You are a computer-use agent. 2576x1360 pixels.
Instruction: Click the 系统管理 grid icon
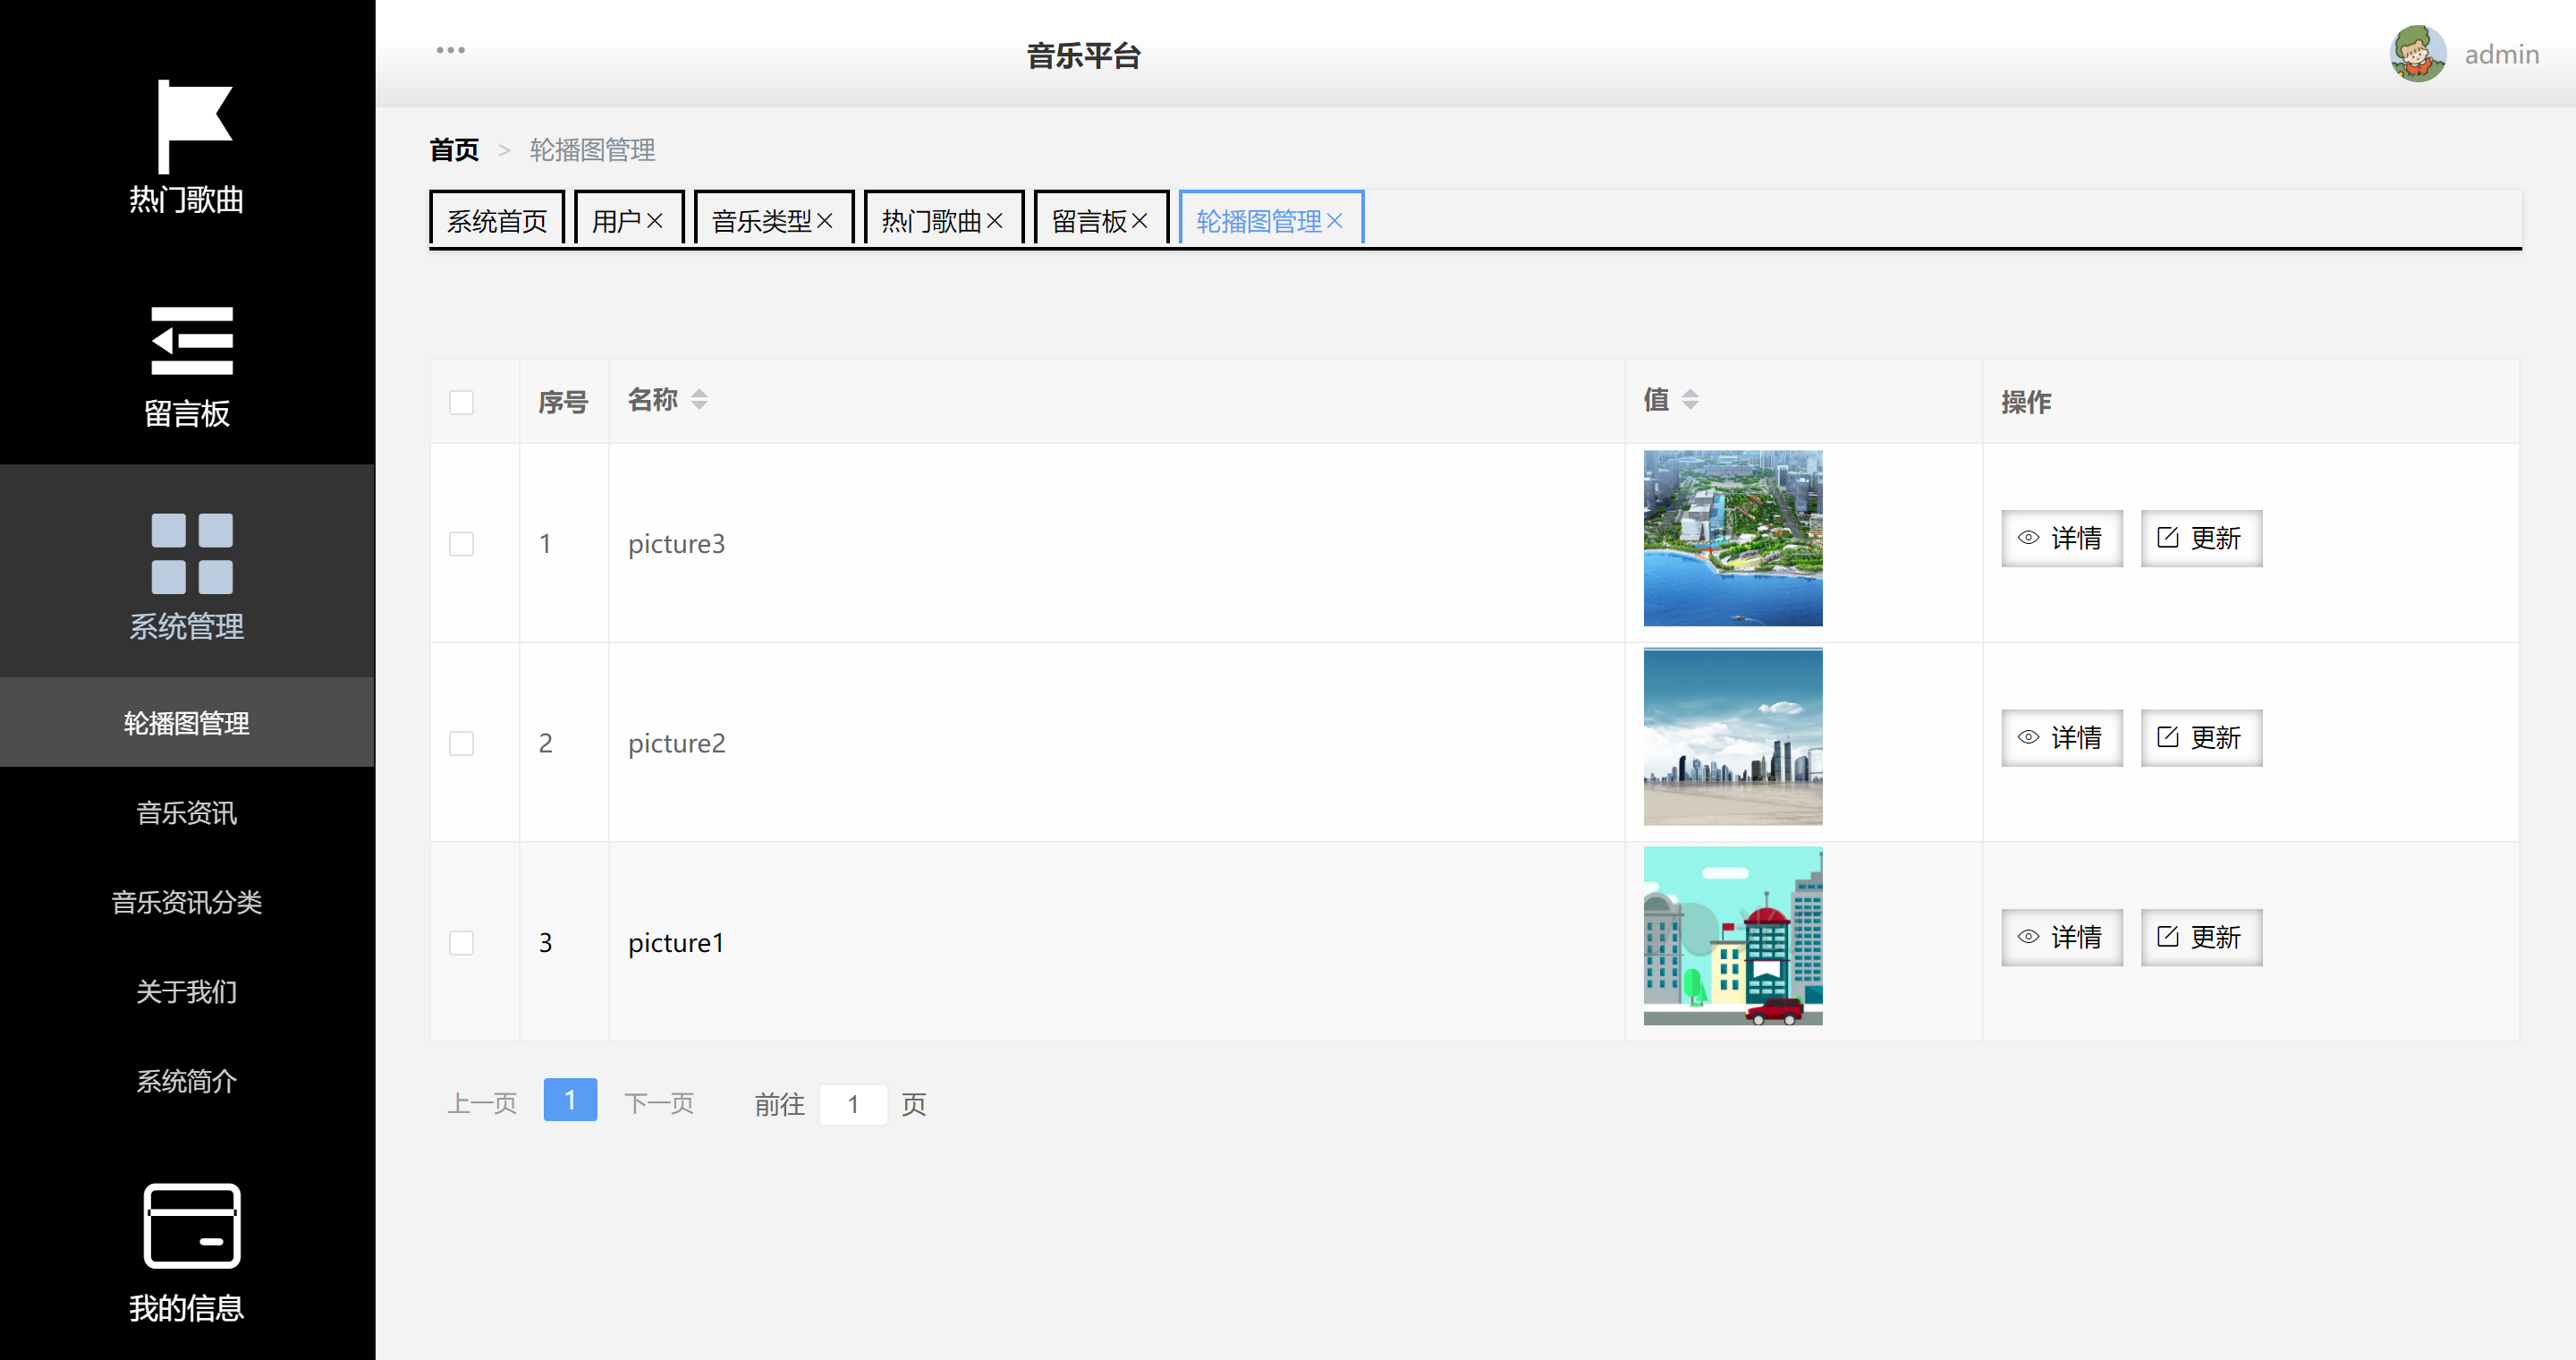pos(192,553)
